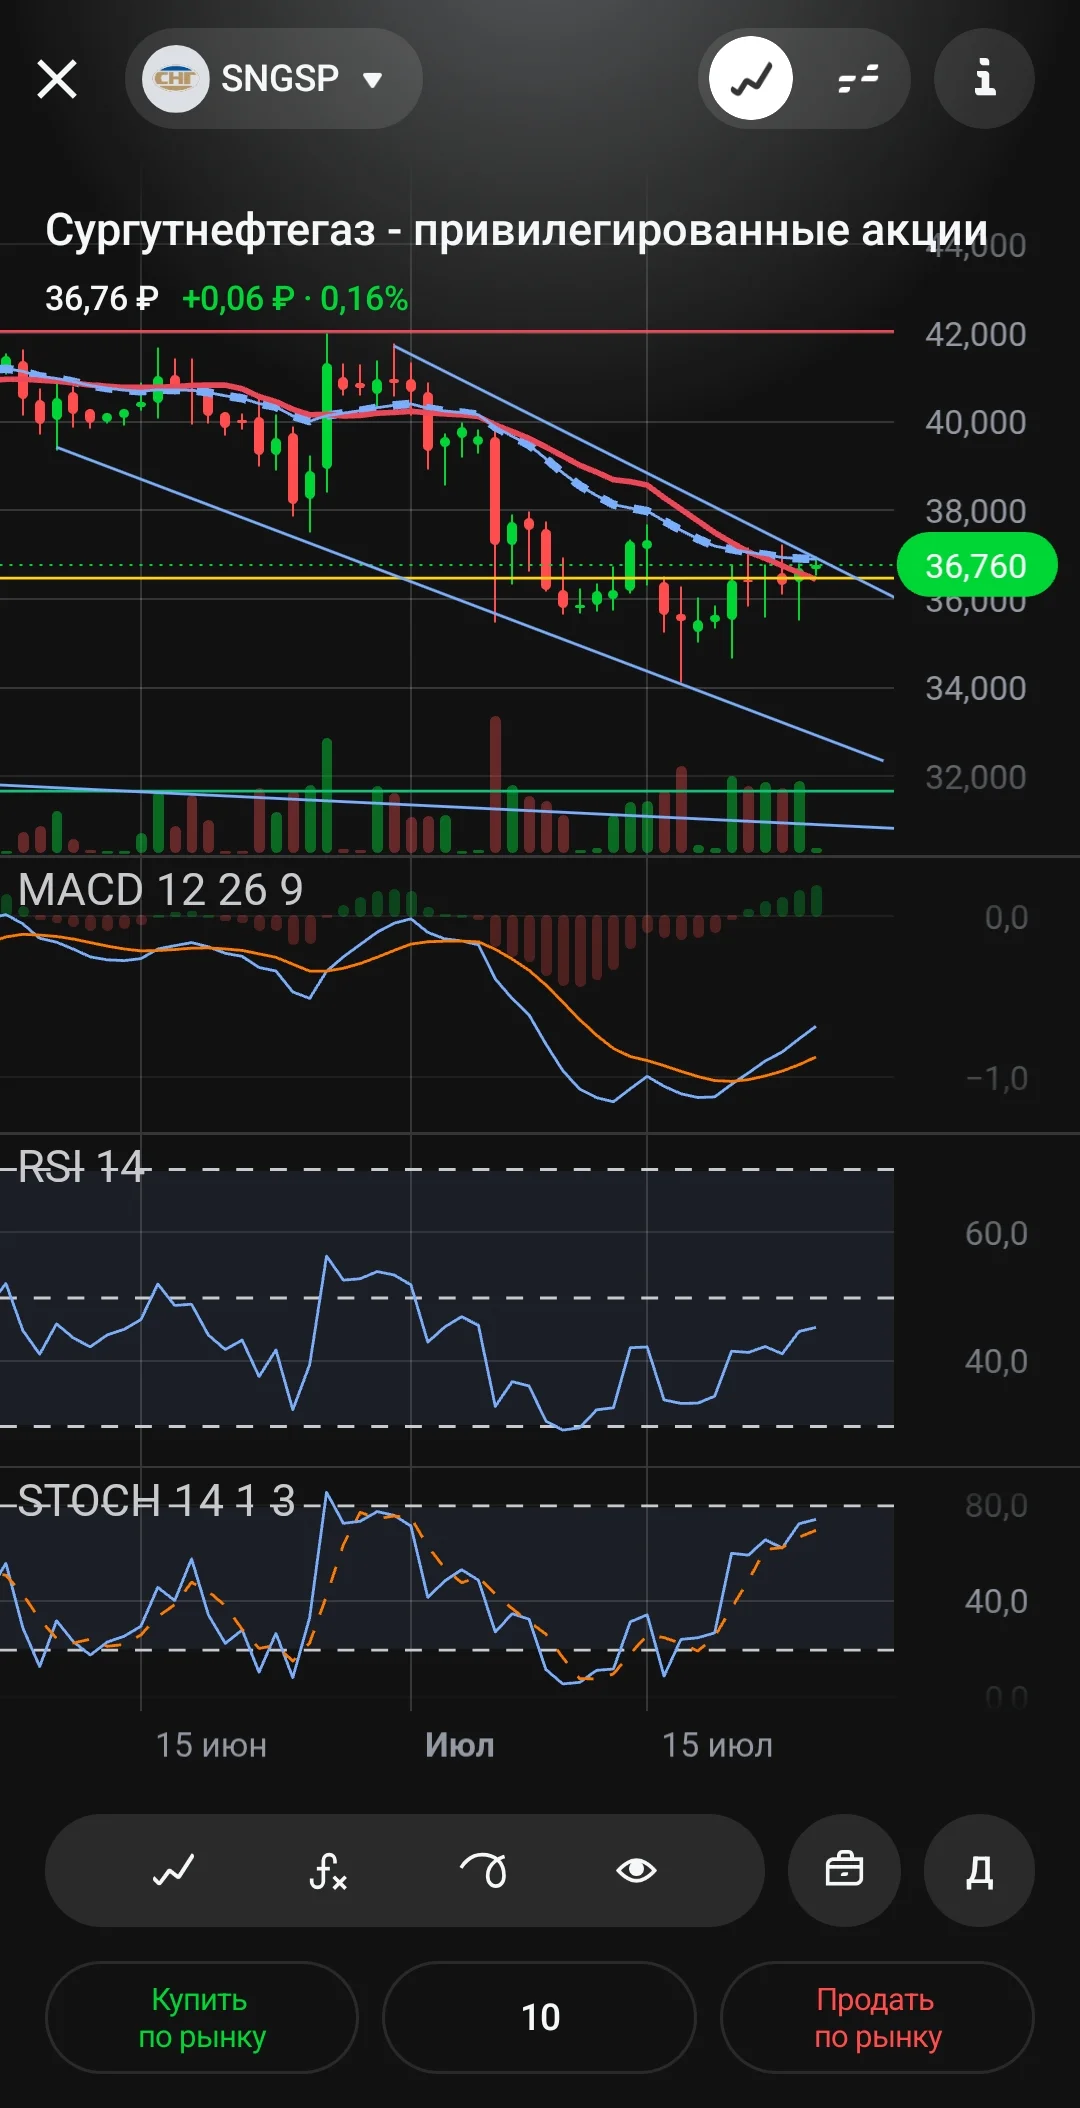
Task: Tap the quantity field showing 10
Action: [x=540, y=2017]
